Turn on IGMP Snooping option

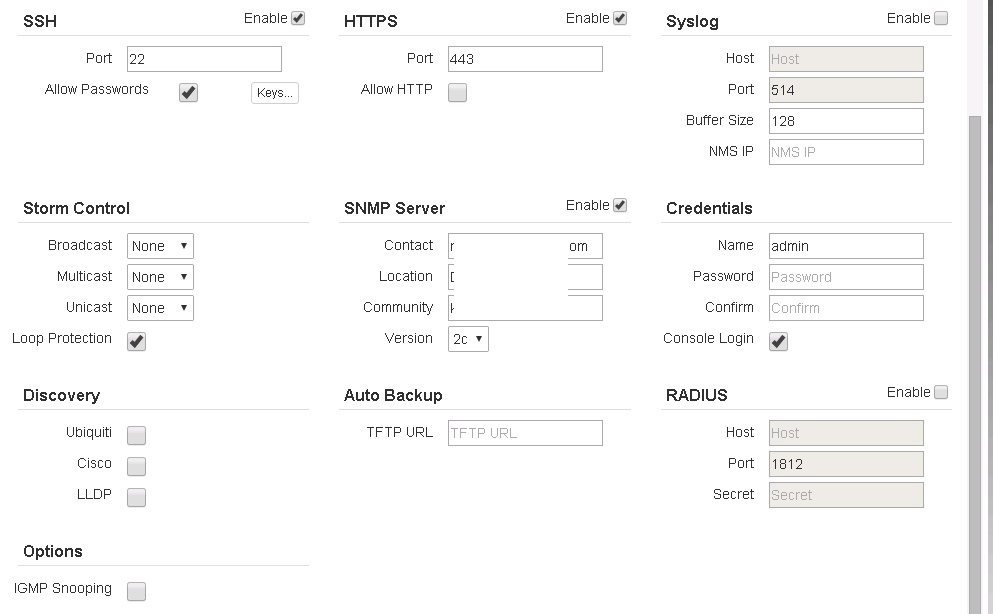[x=137, y=591]
